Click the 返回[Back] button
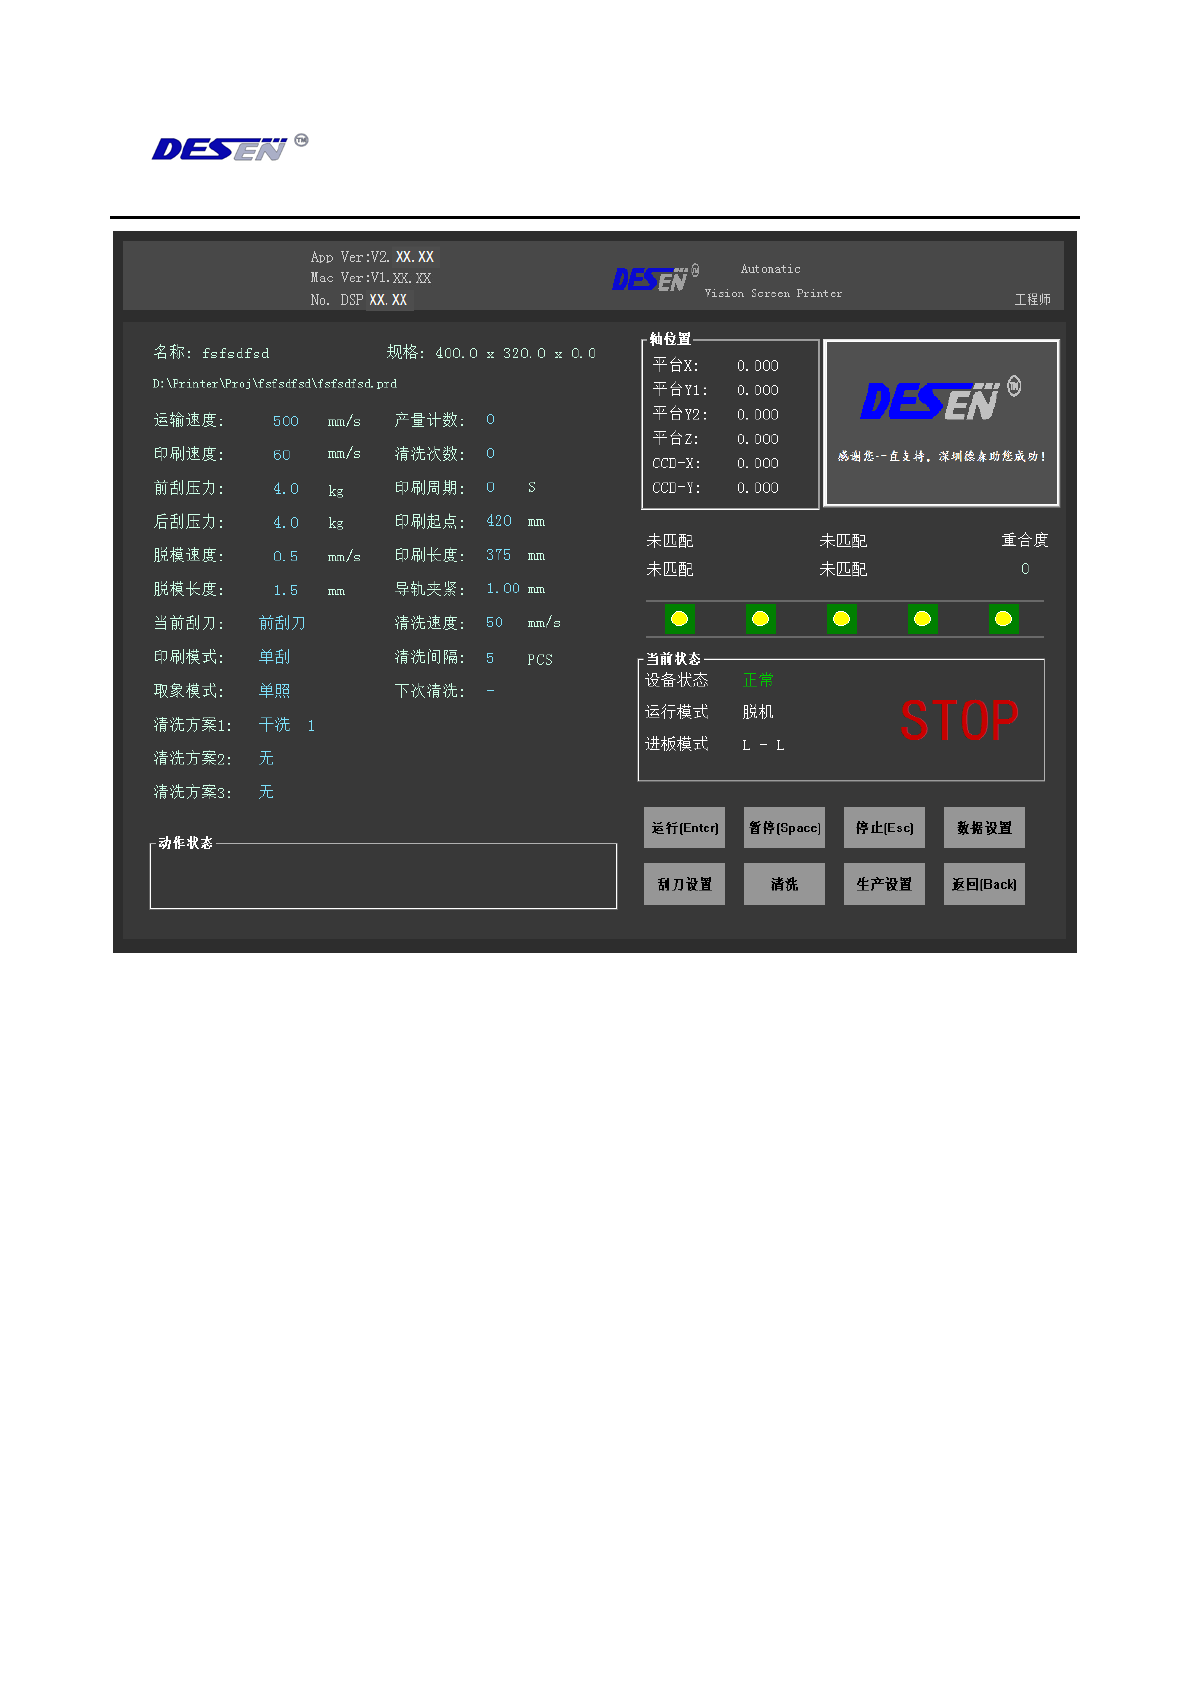This screenshot has height=1684, width=1190. coord(984,884)
